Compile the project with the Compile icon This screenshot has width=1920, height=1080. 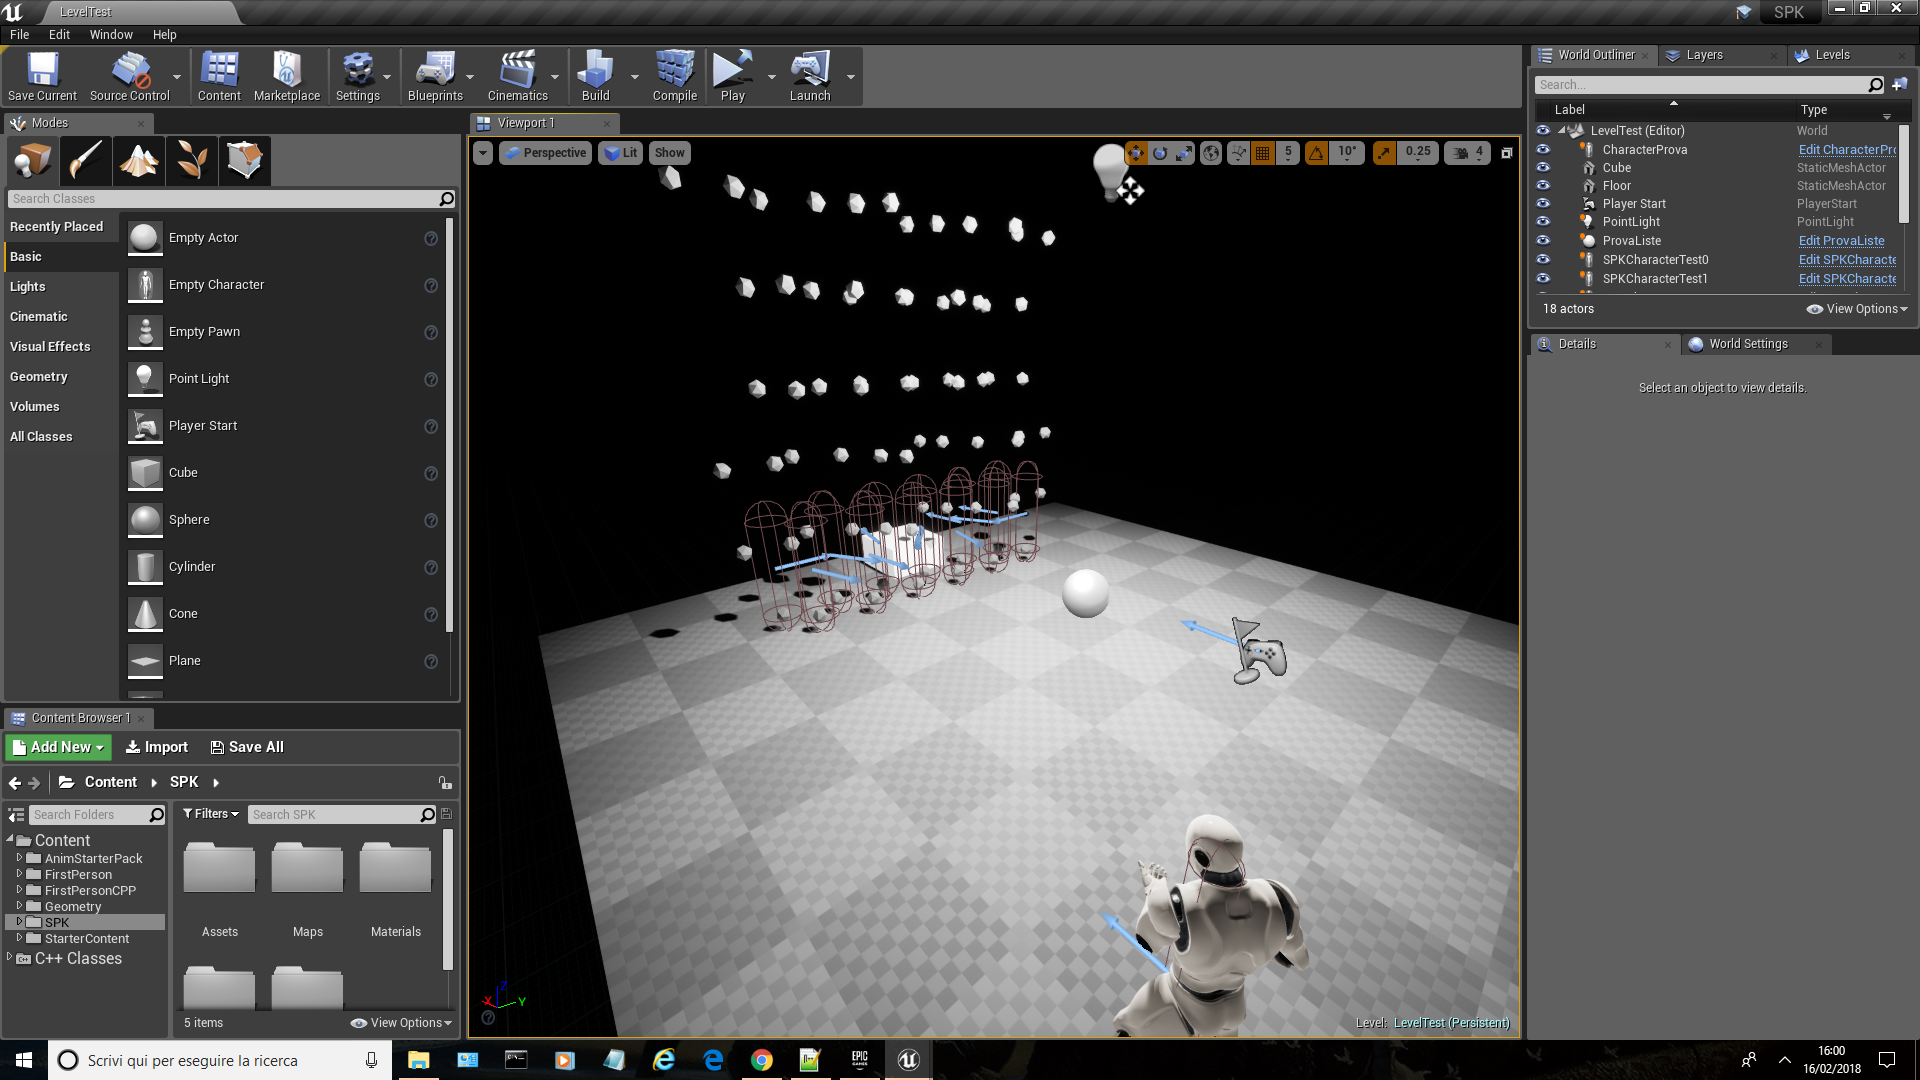point(675,76)
